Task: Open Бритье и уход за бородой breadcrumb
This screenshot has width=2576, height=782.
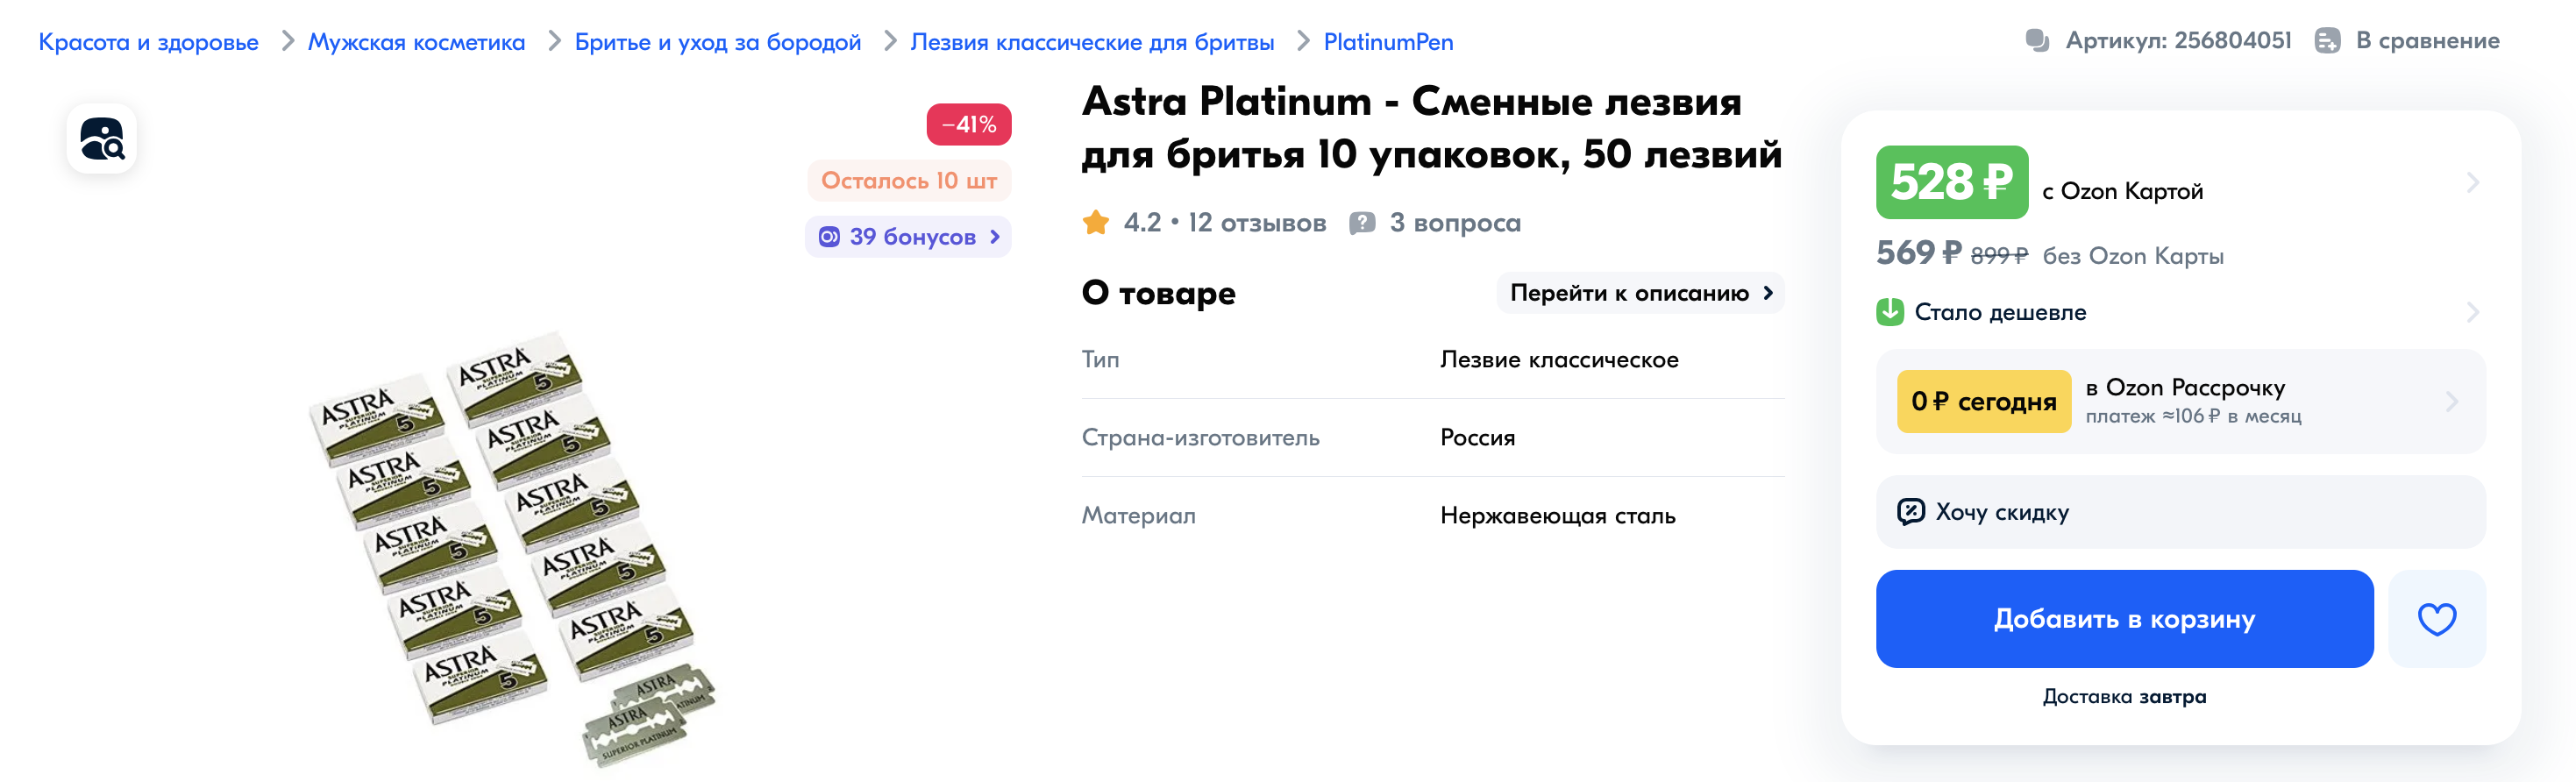Action: [717, 42]
